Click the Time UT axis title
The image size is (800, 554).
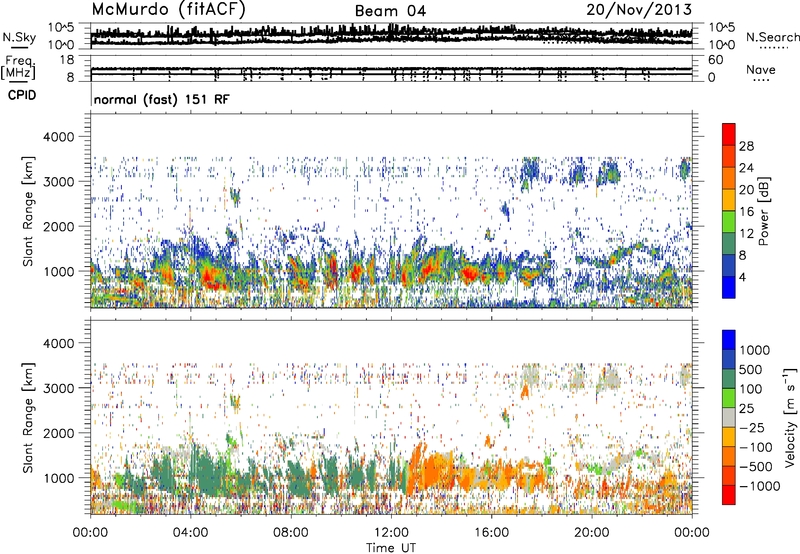[391, 548]
